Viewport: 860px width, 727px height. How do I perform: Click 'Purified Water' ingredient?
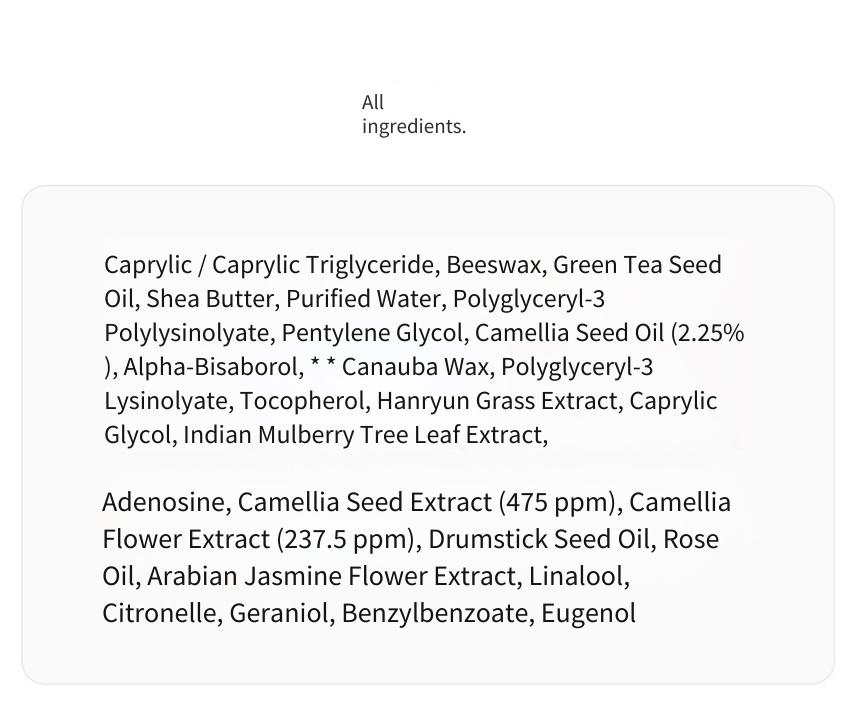pyautogui.click(x=363, y=299)
